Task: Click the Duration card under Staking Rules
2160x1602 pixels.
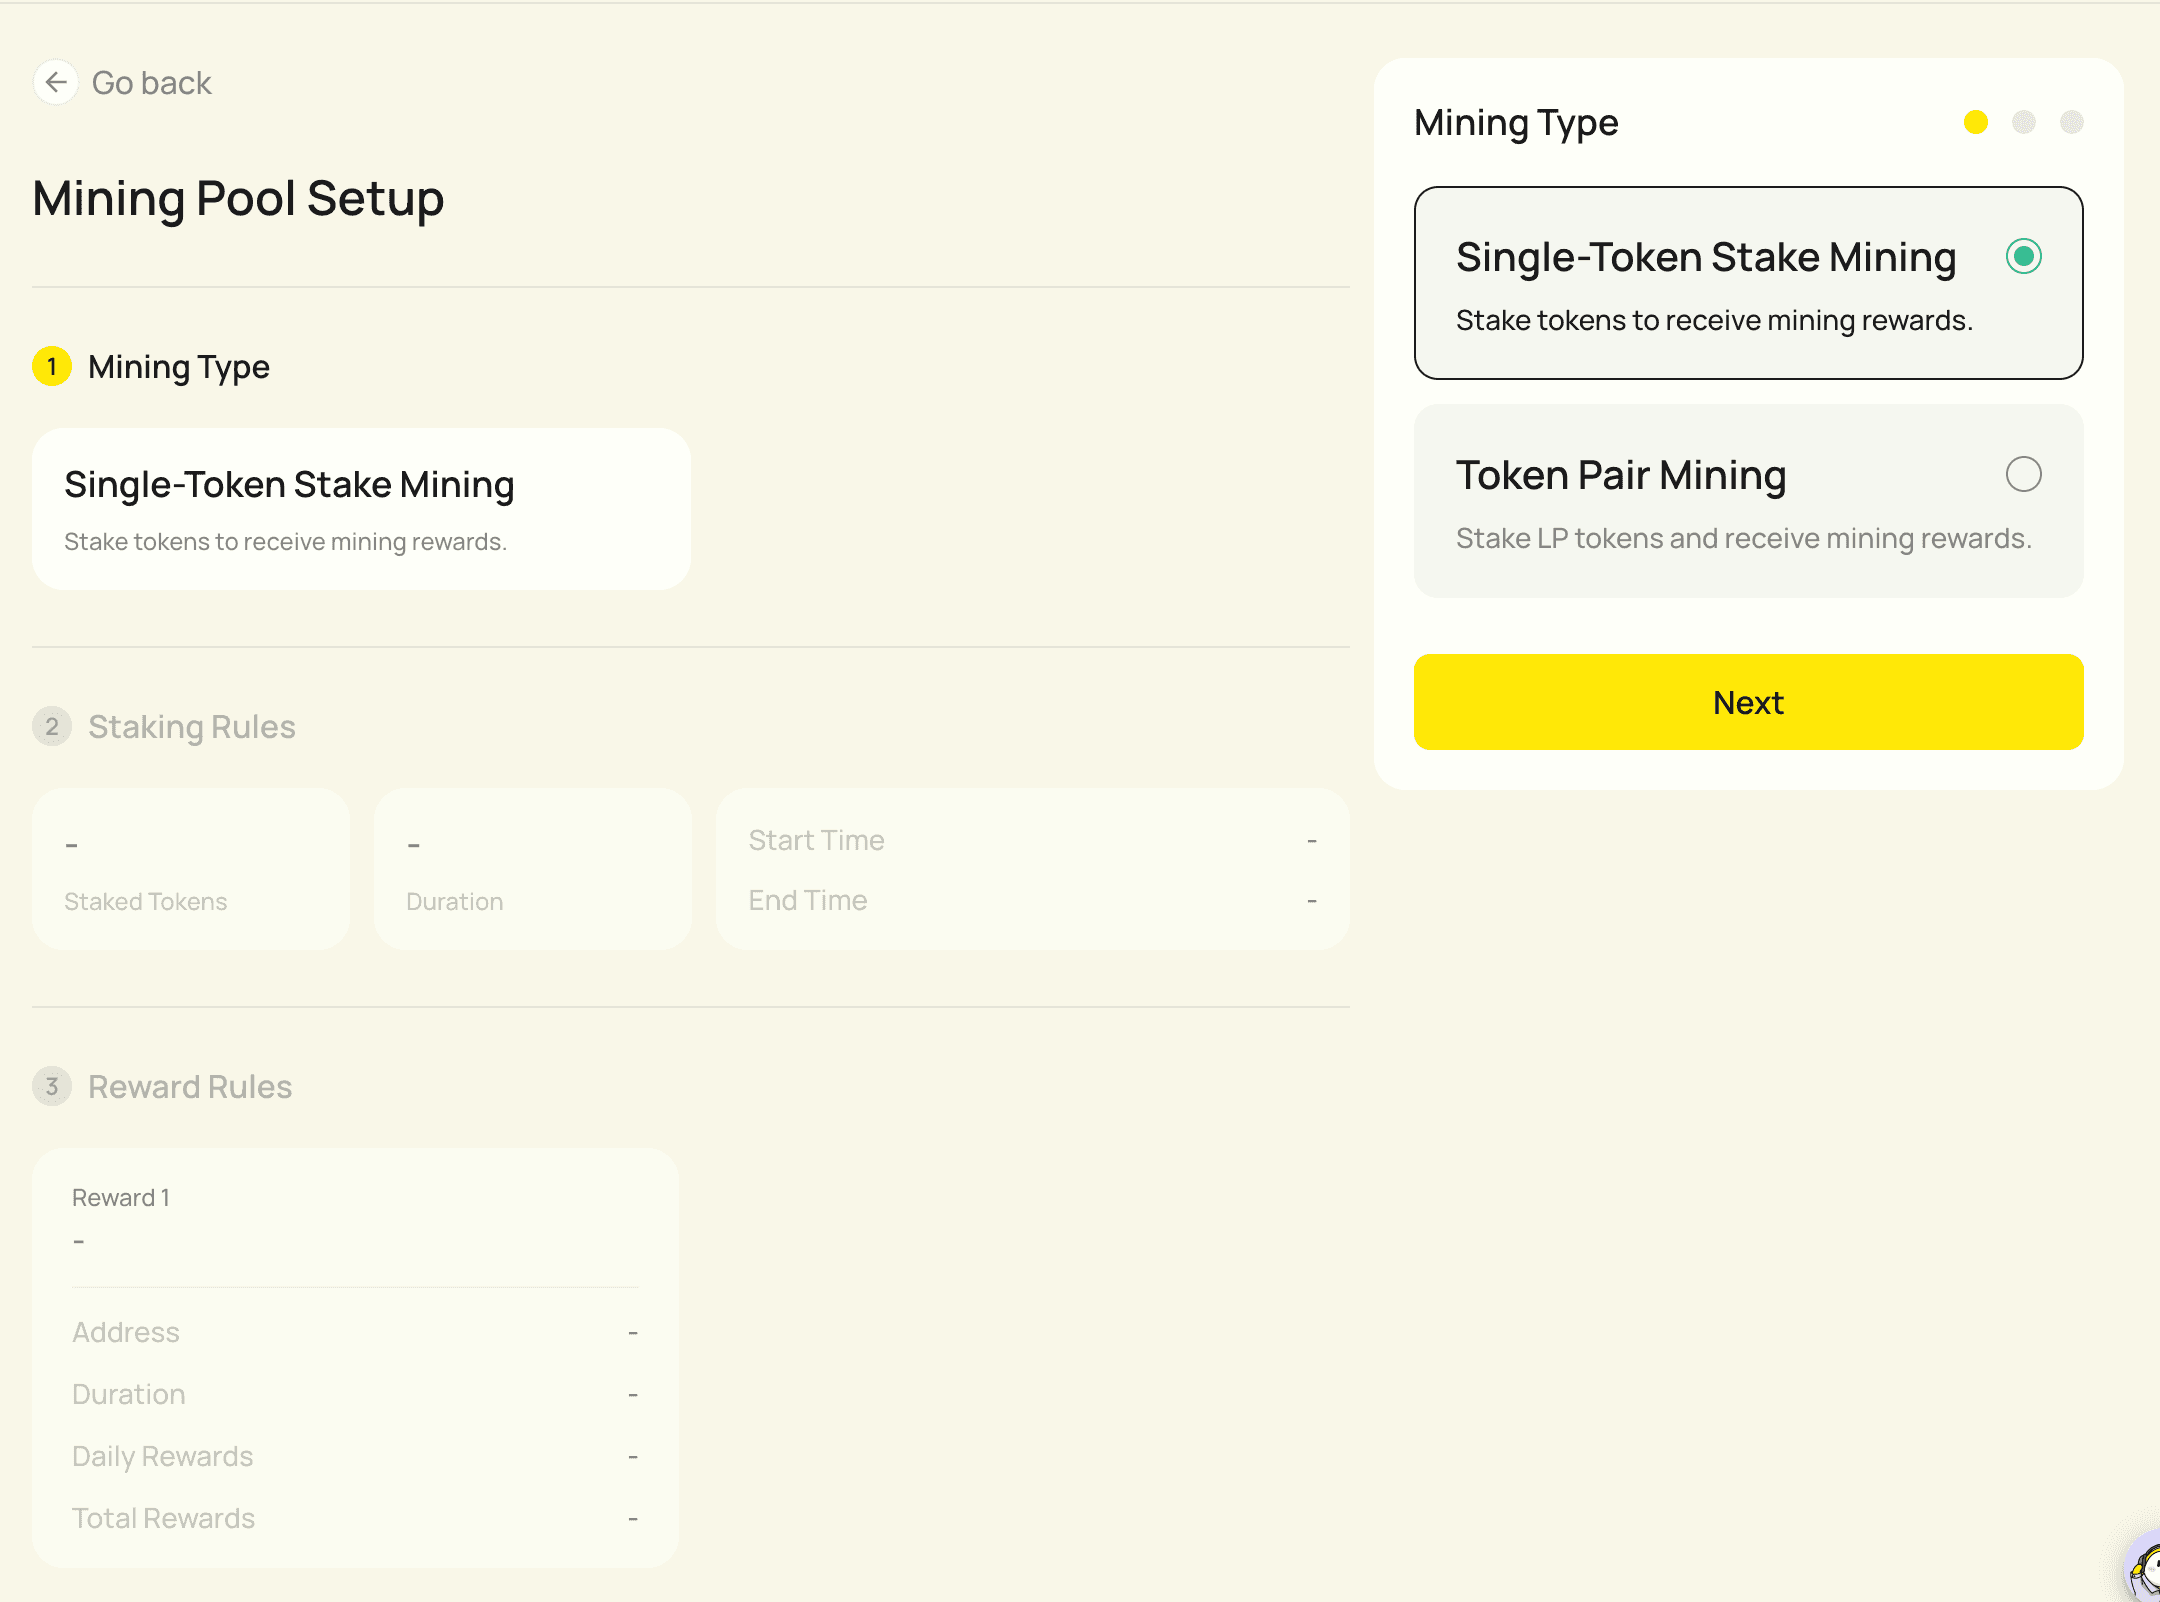Action: coord(533,869)
